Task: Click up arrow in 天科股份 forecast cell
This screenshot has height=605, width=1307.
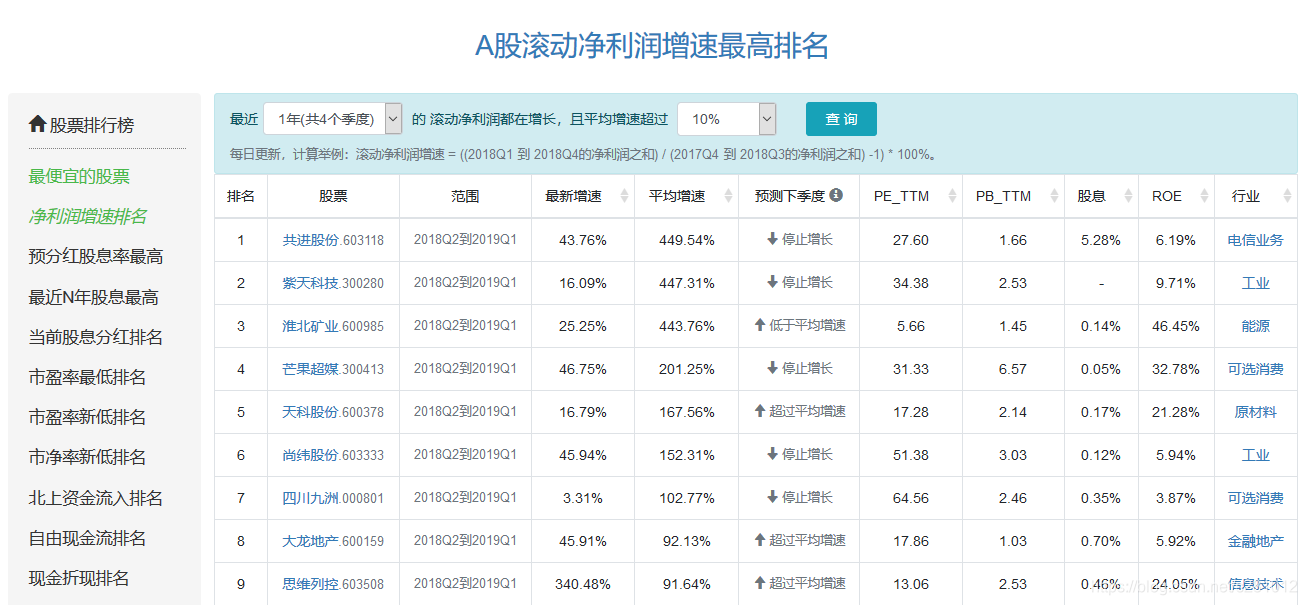Action: point(759,411)
